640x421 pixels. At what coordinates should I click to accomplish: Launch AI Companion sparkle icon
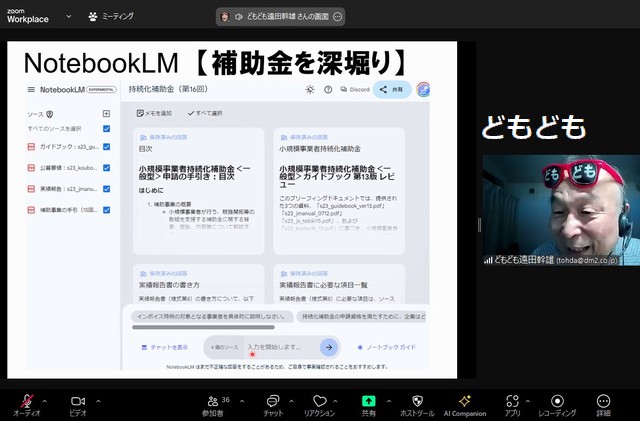coord(465,401)
